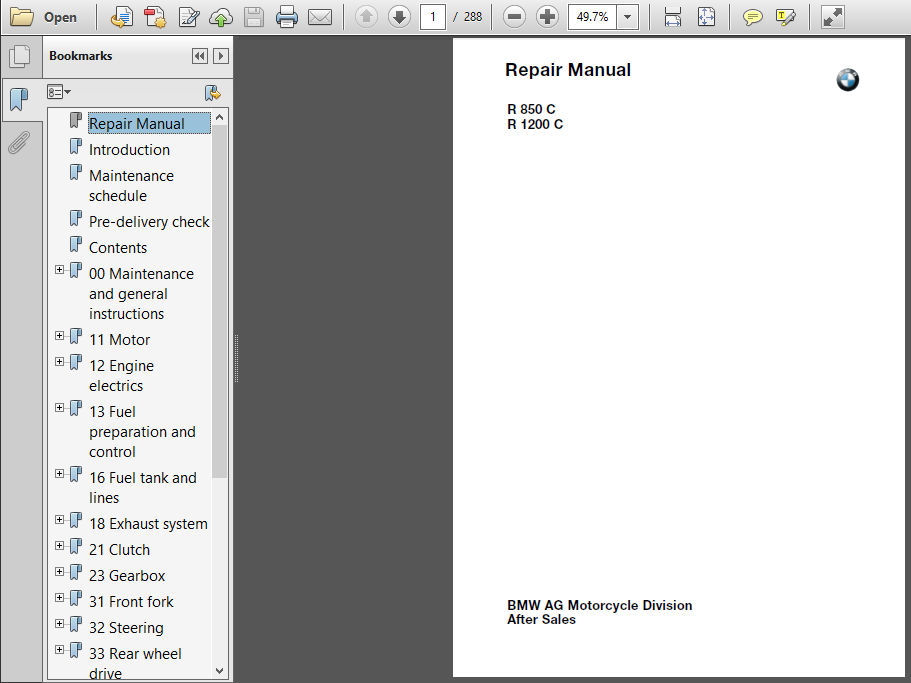Open the Combine files icon with gear
This screenshot has height=683, width=911.
point(155,17)
